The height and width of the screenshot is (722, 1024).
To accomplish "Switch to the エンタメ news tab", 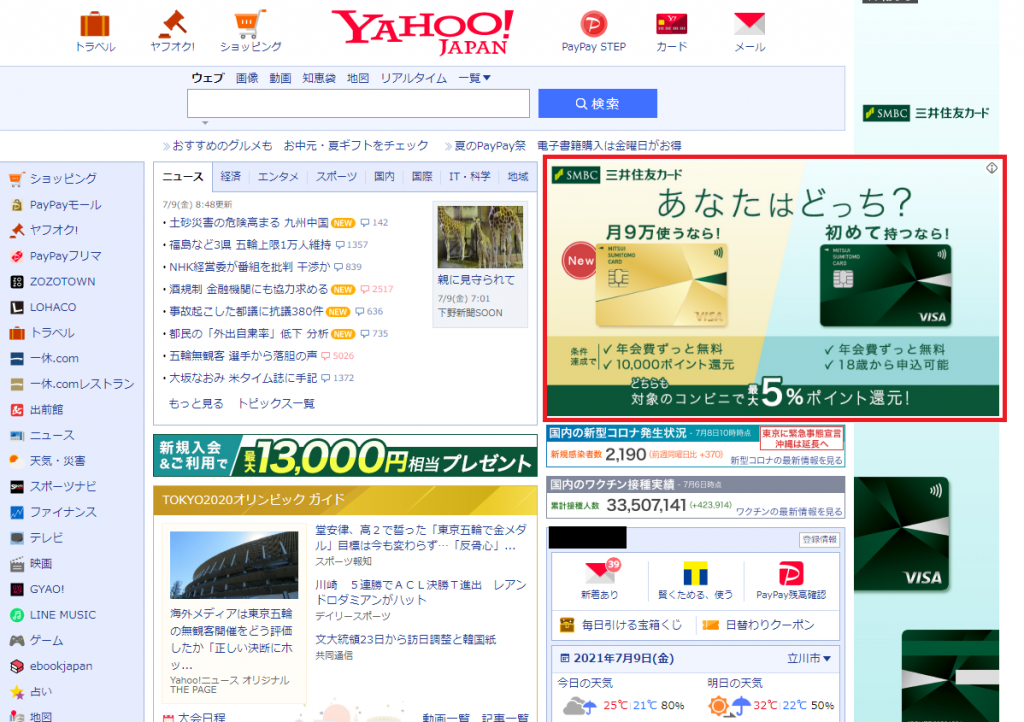I will coord(278,176).
